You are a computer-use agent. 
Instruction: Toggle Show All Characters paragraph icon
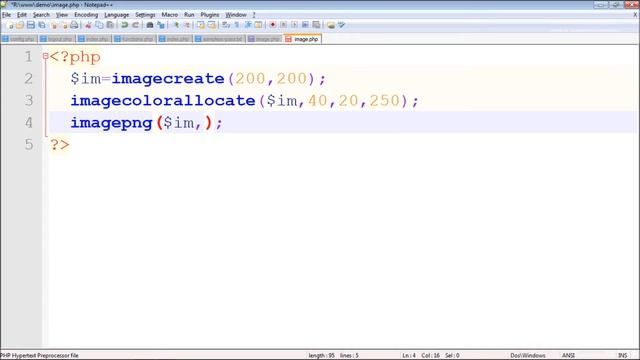pyautogui.click(x=237, y=25)
